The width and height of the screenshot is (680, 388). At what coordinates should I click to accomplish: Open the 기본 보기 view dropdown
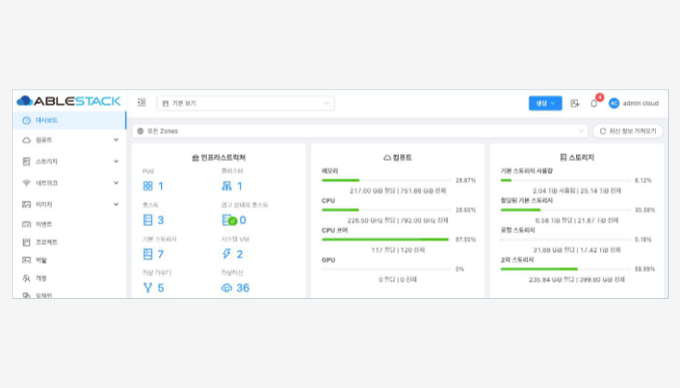245,103
